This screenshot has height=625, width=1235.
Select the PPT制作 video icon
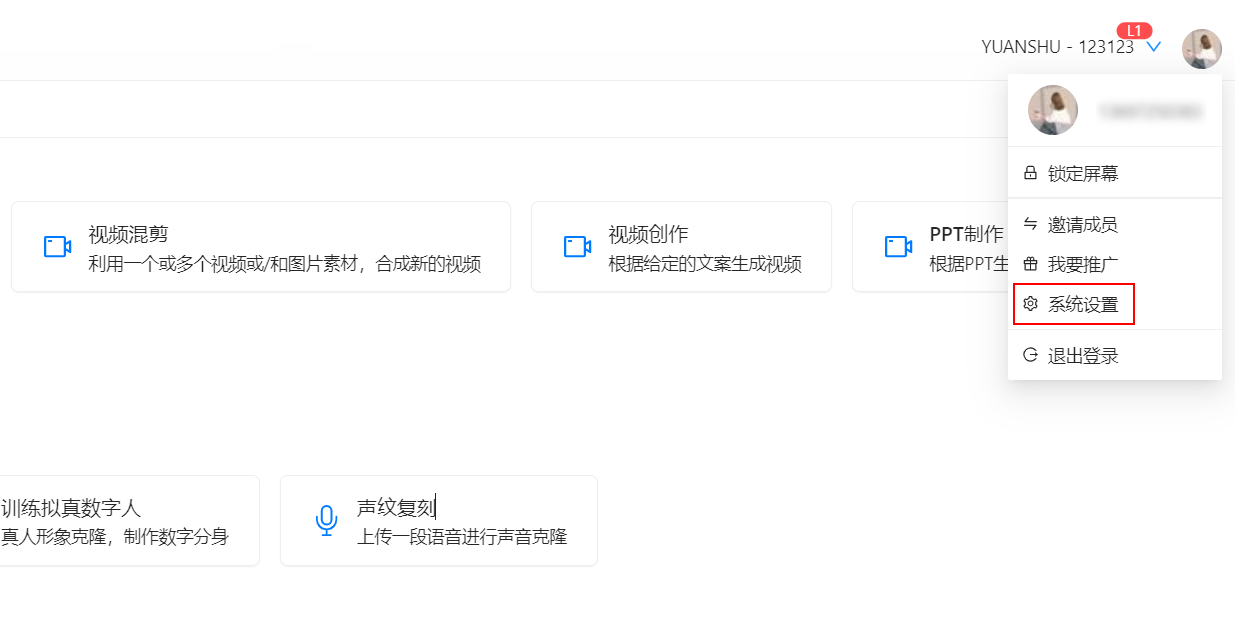897,244
